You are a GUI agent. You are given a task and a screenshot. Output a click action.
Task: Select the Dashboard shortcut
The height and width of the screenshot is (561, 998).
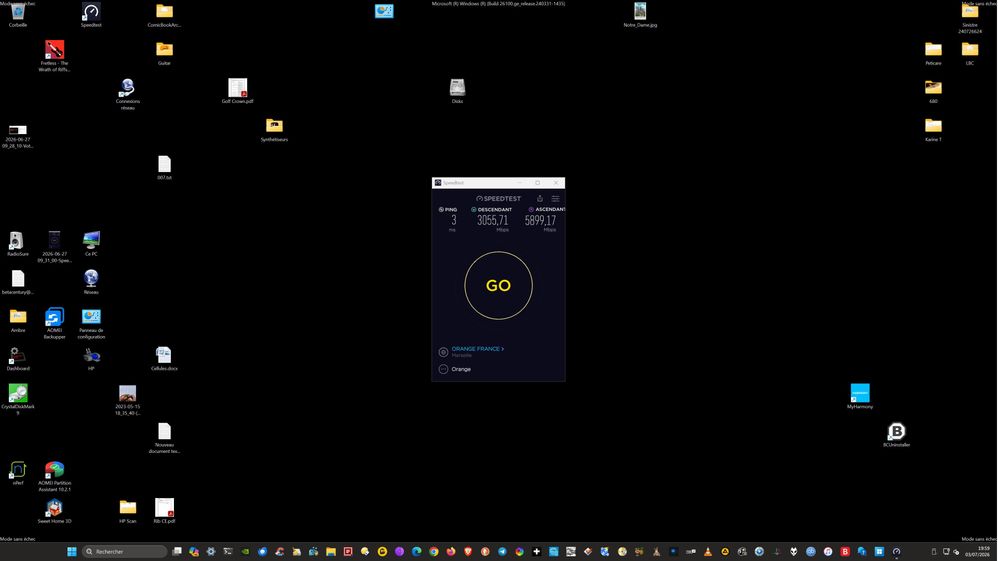point(18,359)
